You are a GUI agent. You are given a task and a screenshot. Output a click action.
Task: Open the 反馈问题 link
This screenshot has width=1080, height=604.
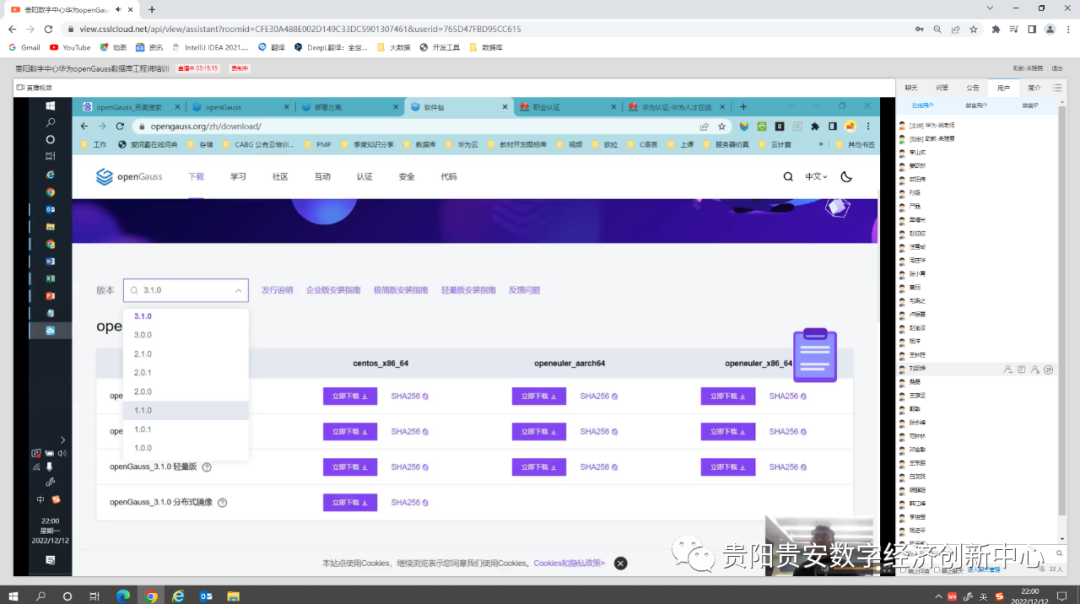click(x=524, y=291)
